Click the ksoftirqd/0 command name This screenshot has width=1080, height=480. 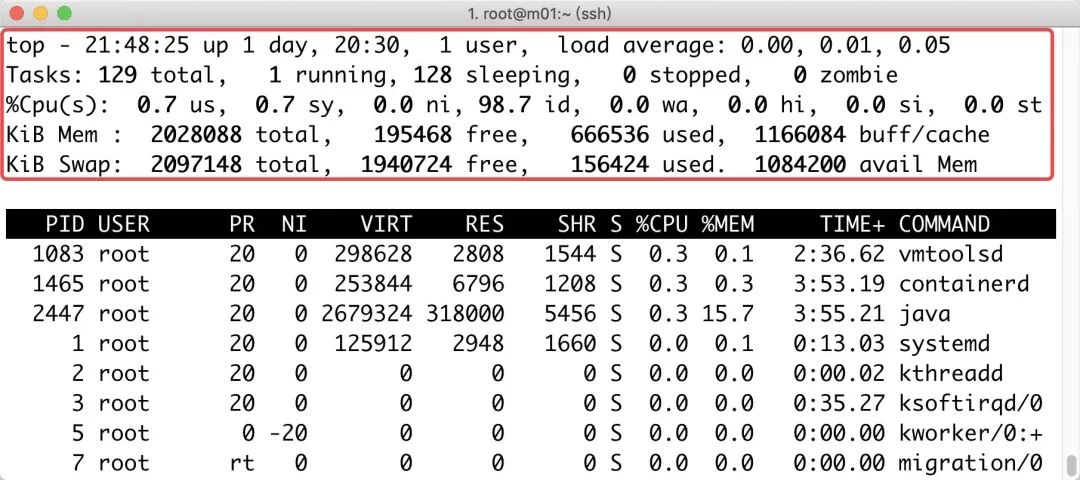pyautogui.click(x=970, y=404)
